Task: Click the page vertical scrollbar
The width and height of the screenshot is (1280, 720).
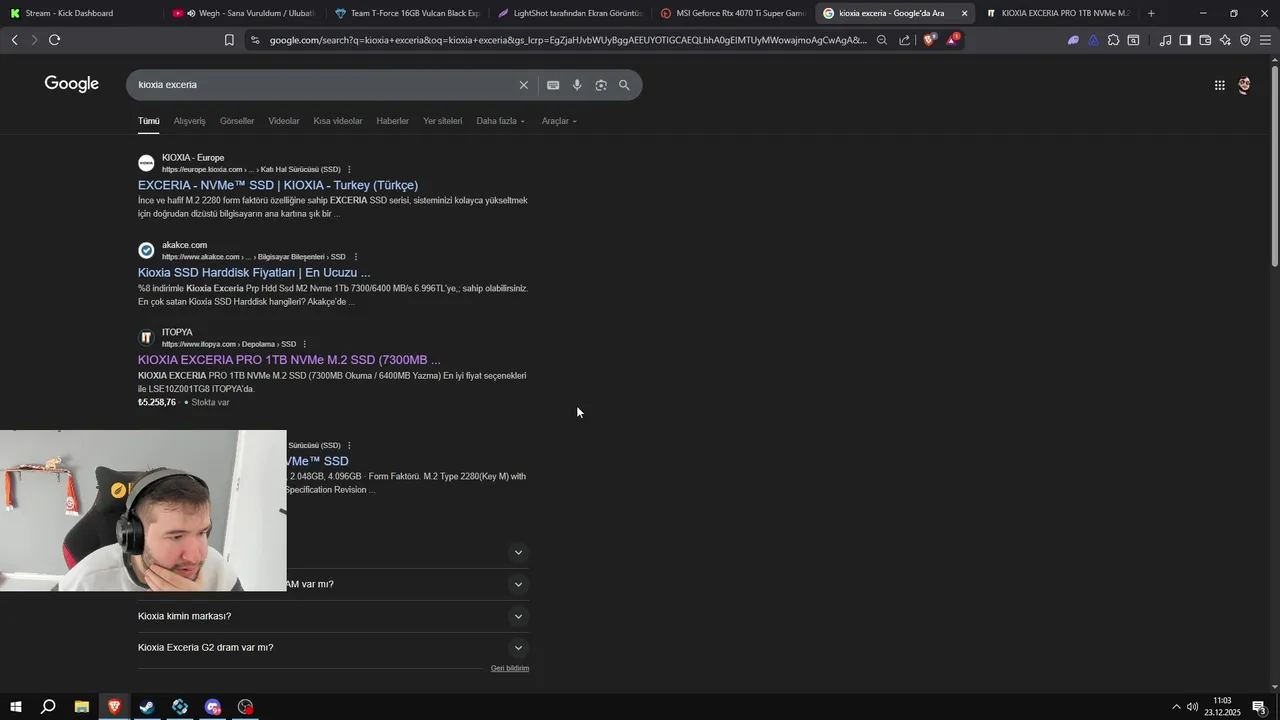Action: click(1274, 165)
